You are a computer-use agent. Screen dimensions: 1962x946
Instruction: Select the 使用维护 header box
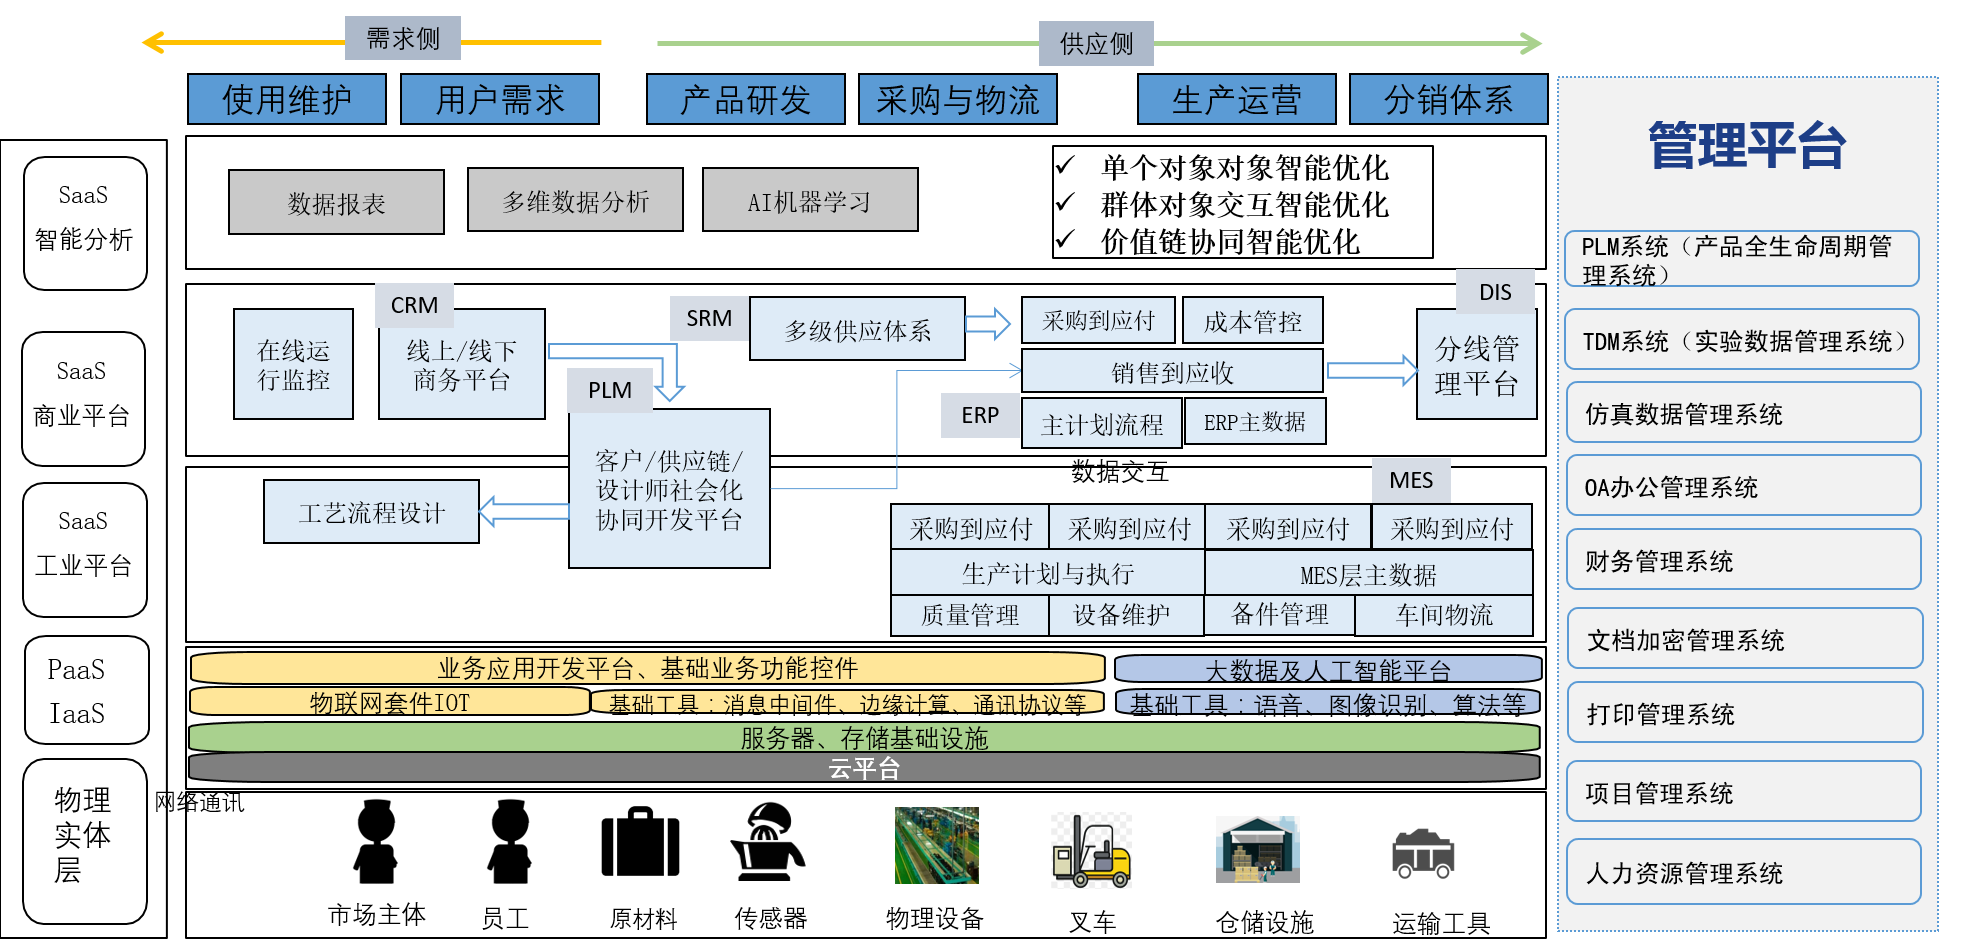pos(287,99)
